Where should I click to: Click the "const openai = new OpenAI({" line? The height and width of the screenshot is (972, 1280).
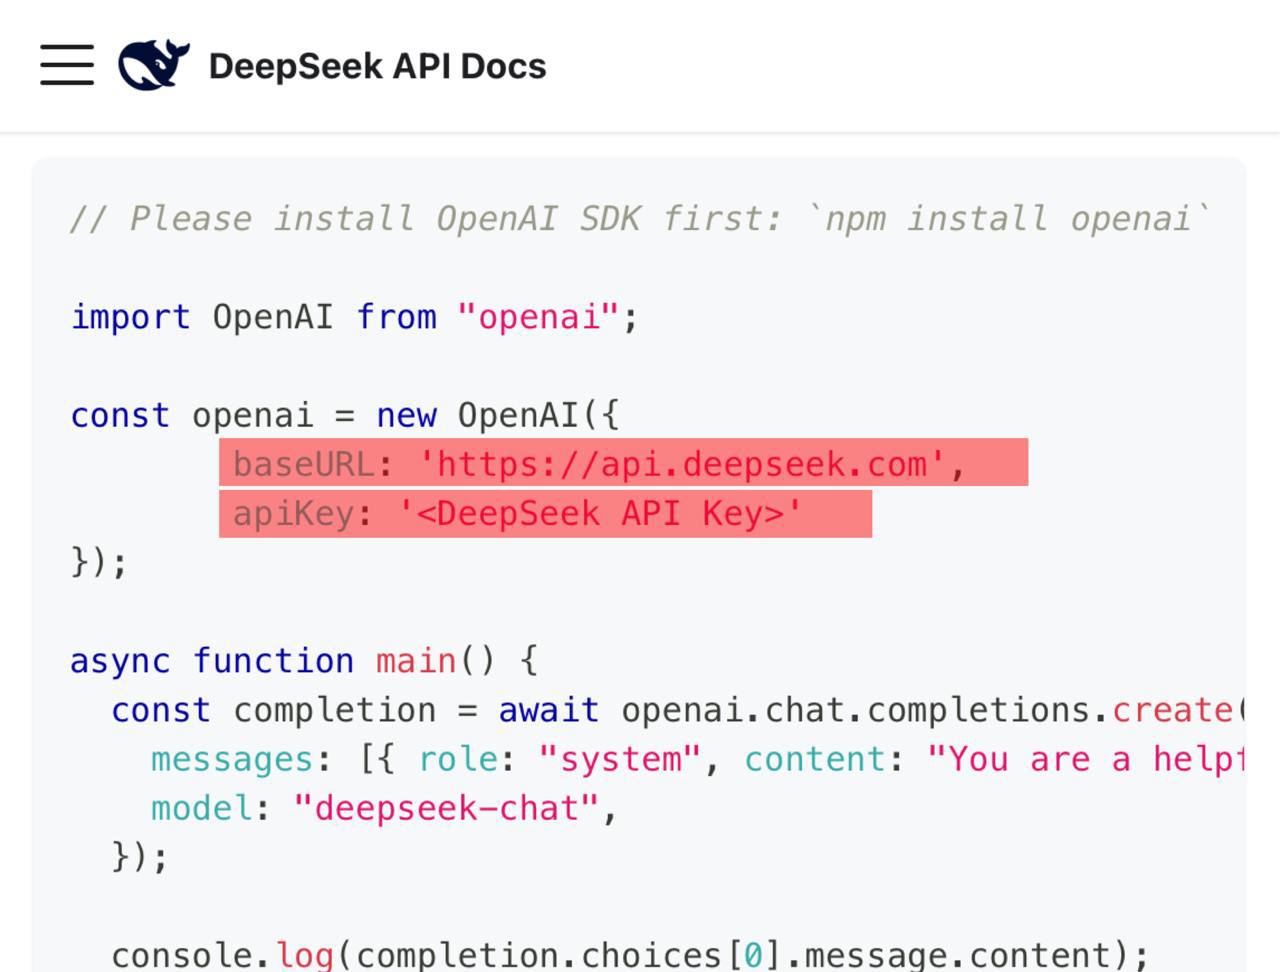tap(345, 415)
